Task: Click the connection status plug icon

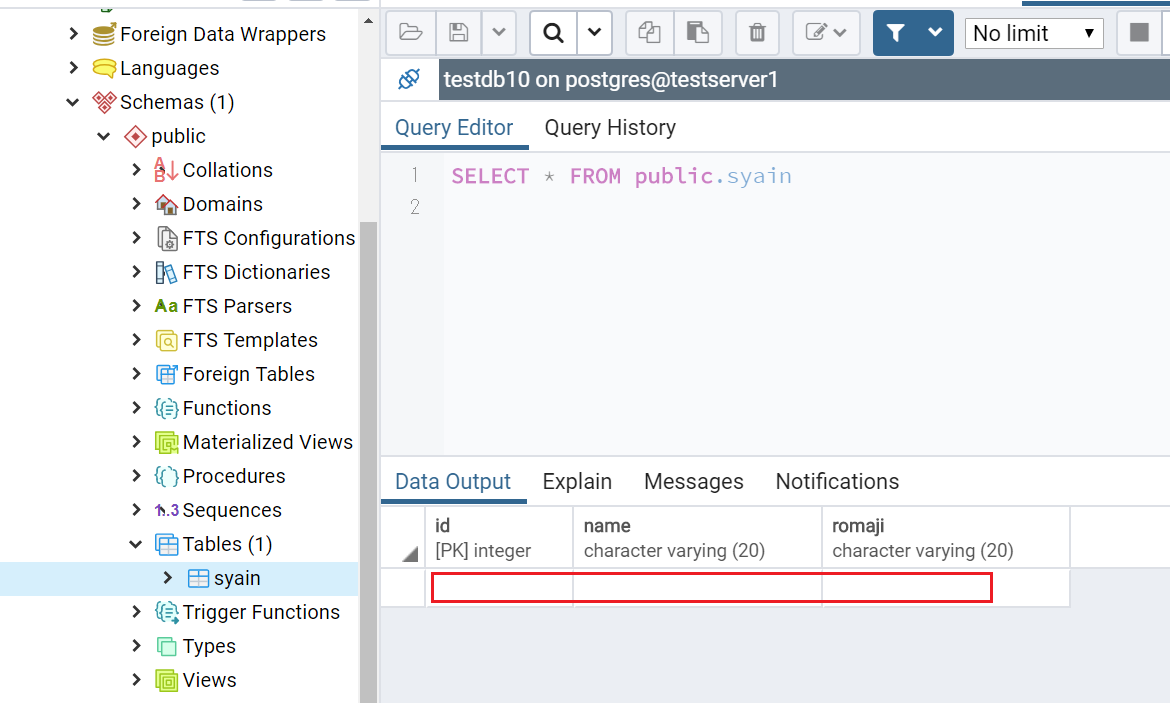Action: 409,79
